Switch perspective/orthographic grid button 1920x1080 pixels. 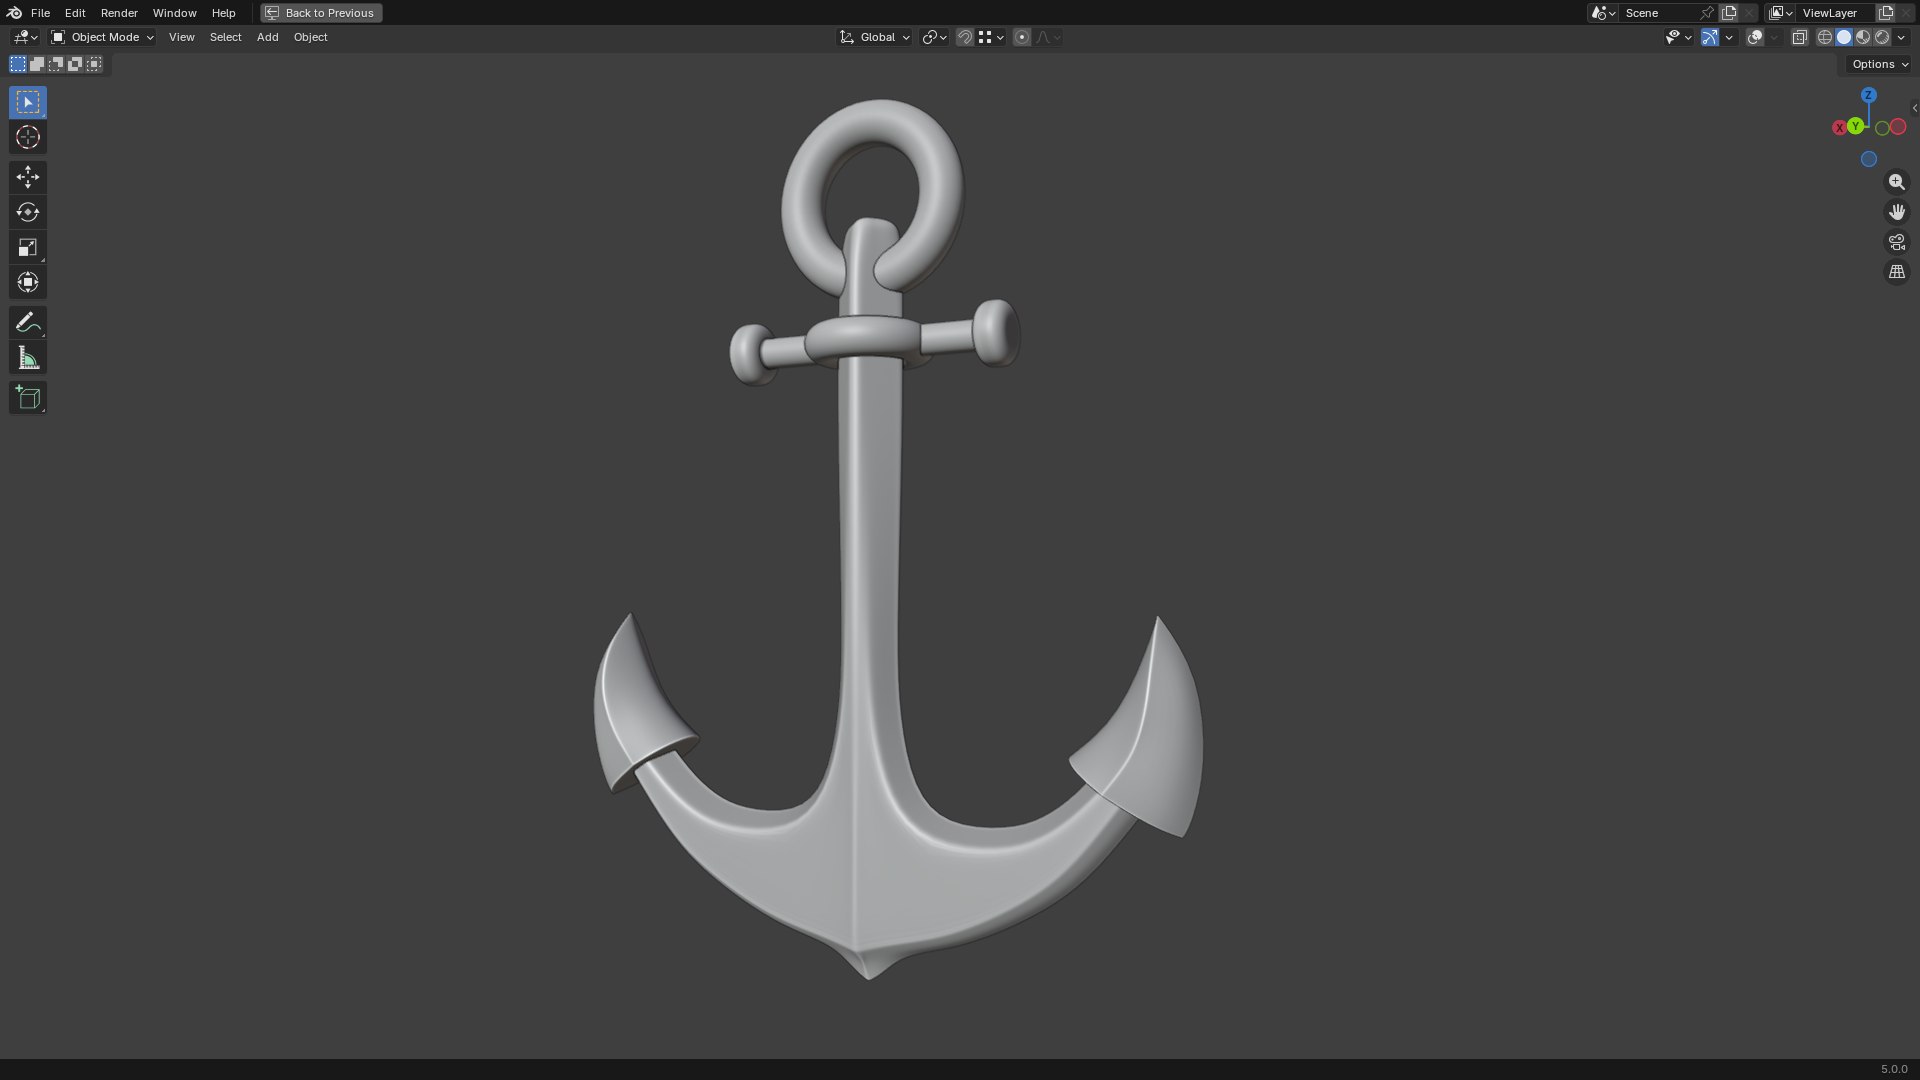click(x=1896, y=272)
